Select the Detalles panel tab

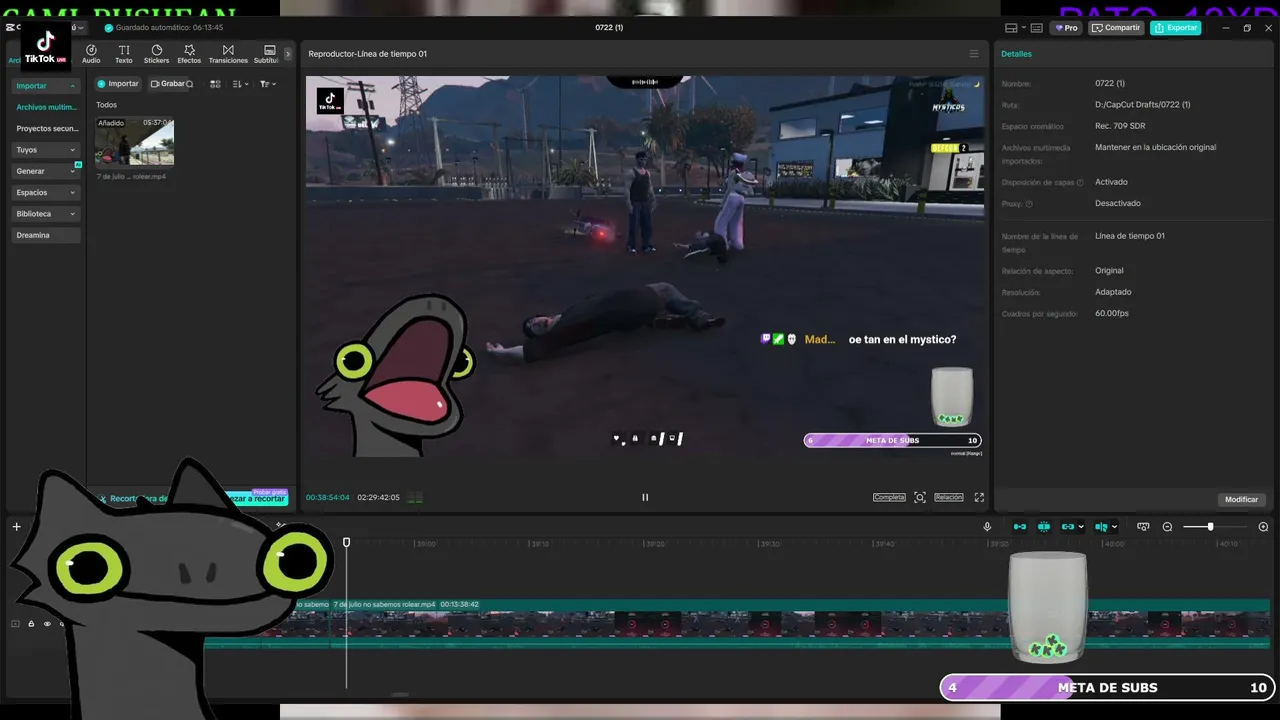pyautogui.click(x=1016, y=54)
